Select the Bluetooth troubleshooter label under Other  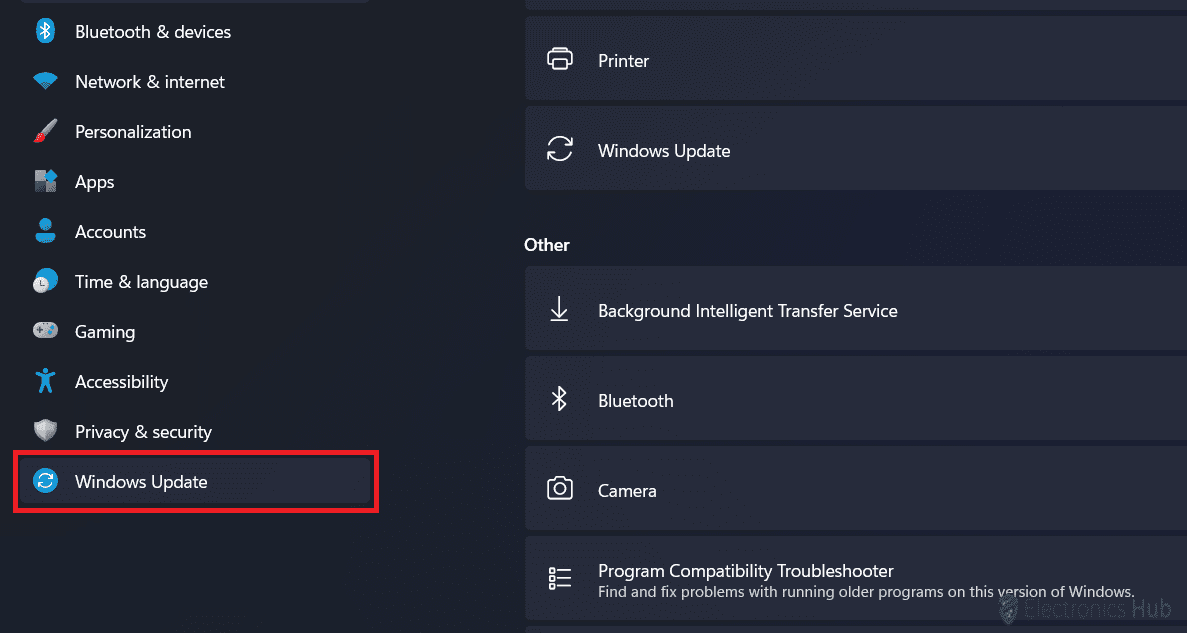pyautogui.click(x=635, y=401)
